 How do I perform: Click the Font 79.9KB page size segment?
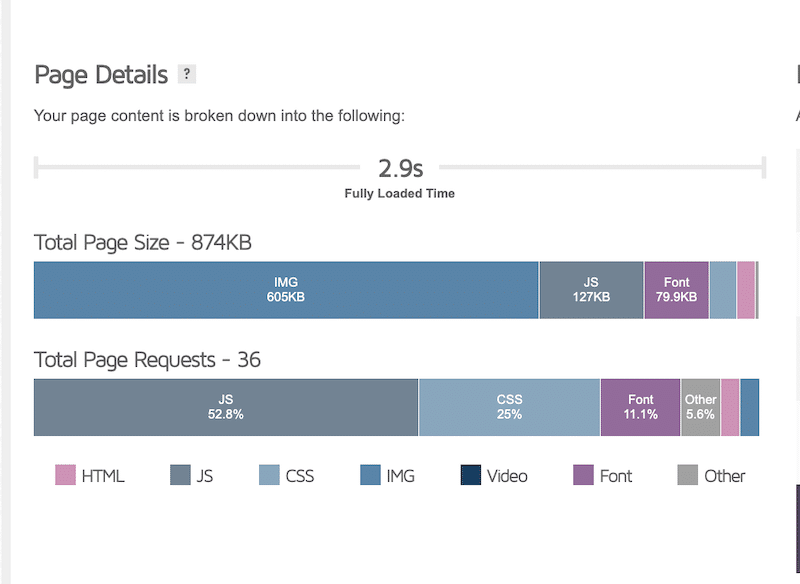[676, 290]
